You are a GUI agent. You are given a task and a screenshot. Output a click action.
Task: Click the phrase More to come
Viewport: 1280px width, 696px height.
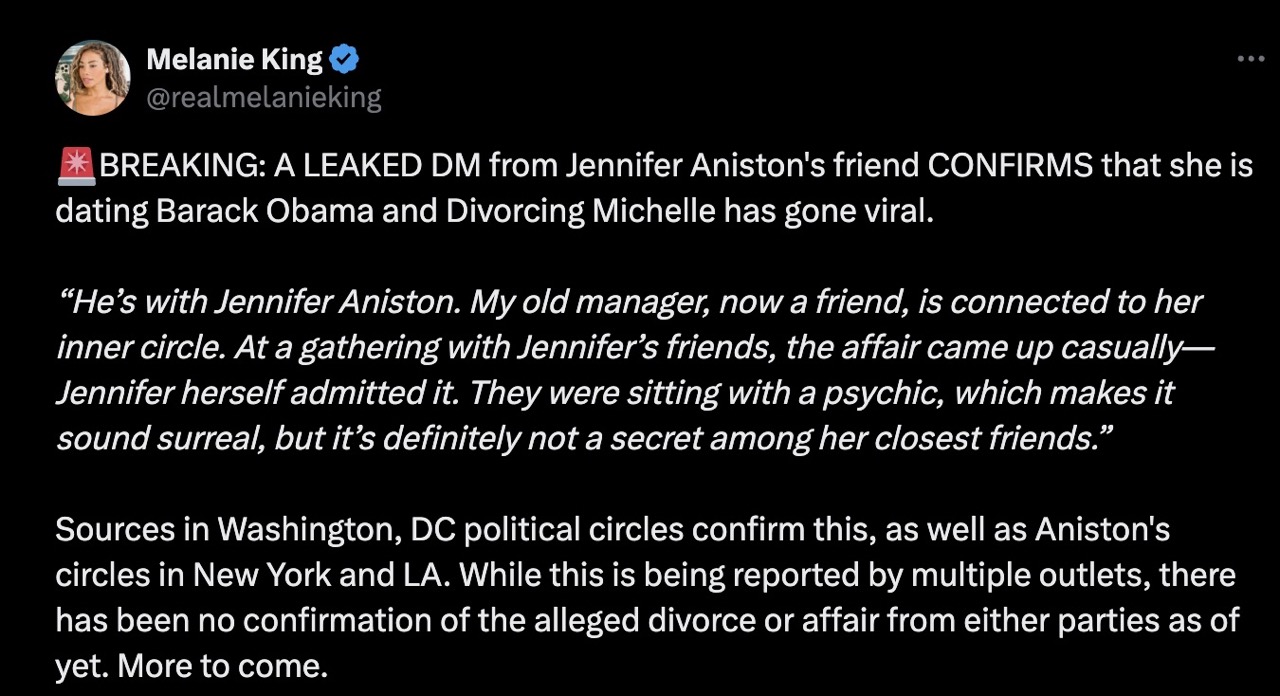point(220,665)
